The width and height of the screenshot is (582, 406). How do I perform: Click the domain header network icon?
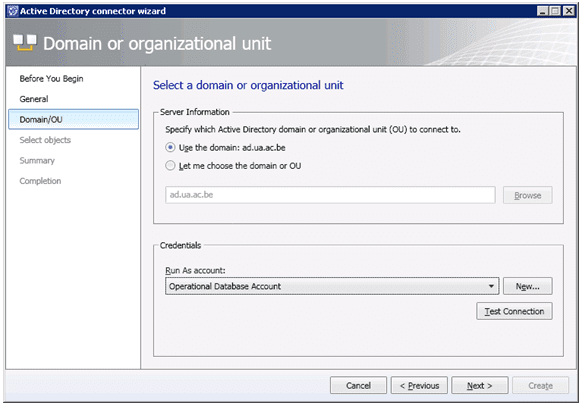(25, 43)
